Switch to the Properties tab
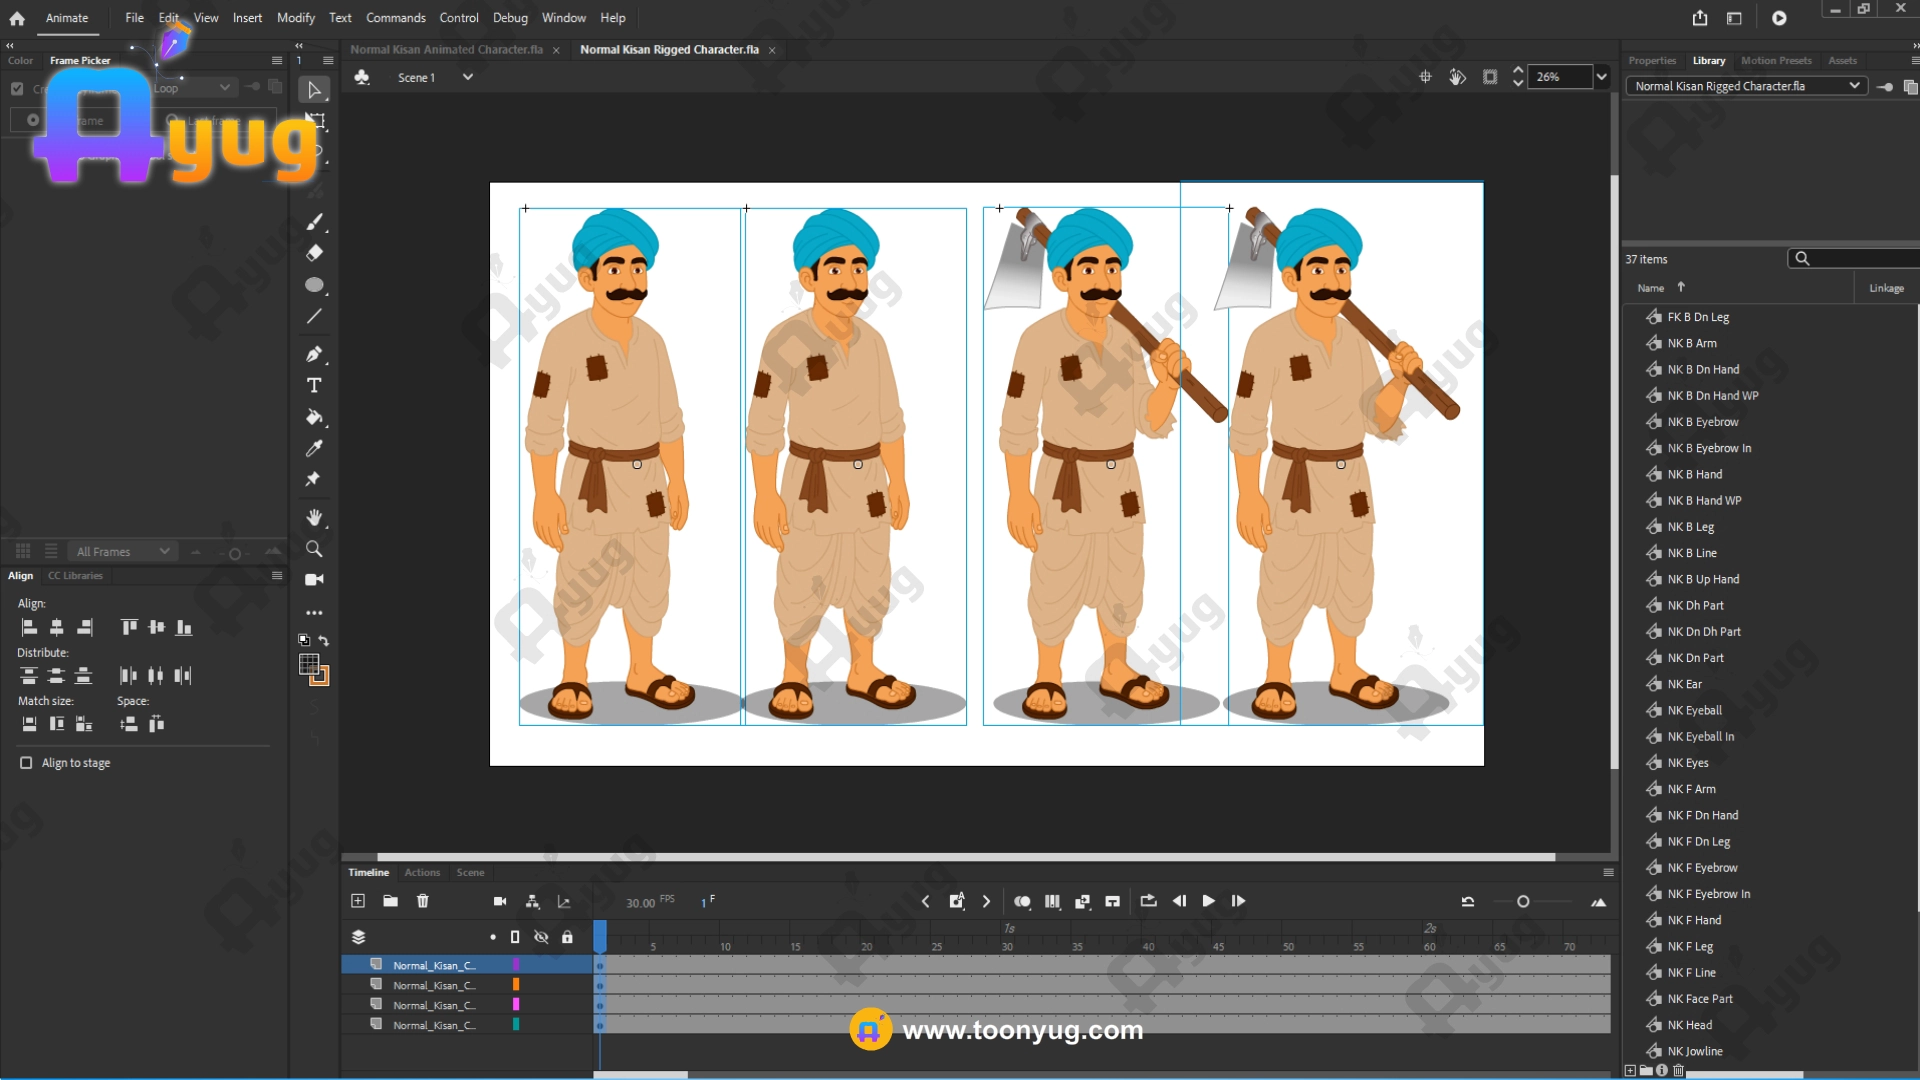 click(1651, 61)
